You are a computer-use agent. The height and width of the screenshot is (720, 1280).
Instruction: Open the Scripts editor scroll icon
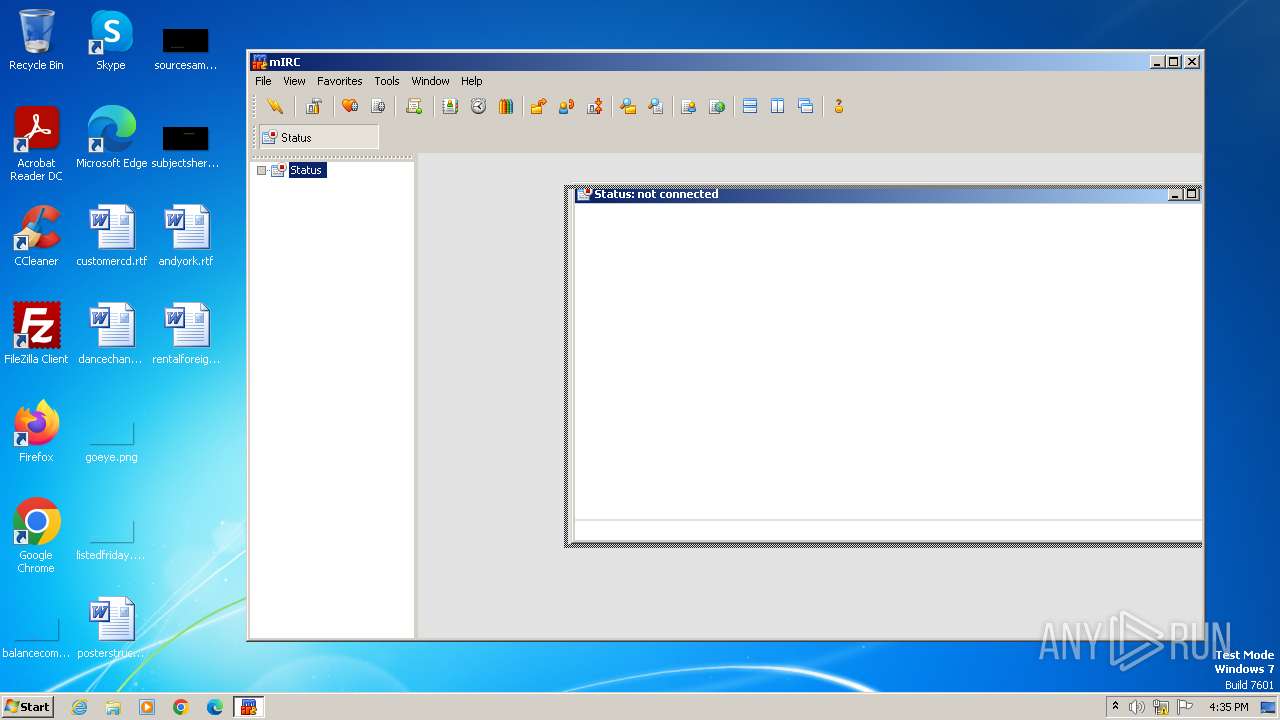click(414, 106)
